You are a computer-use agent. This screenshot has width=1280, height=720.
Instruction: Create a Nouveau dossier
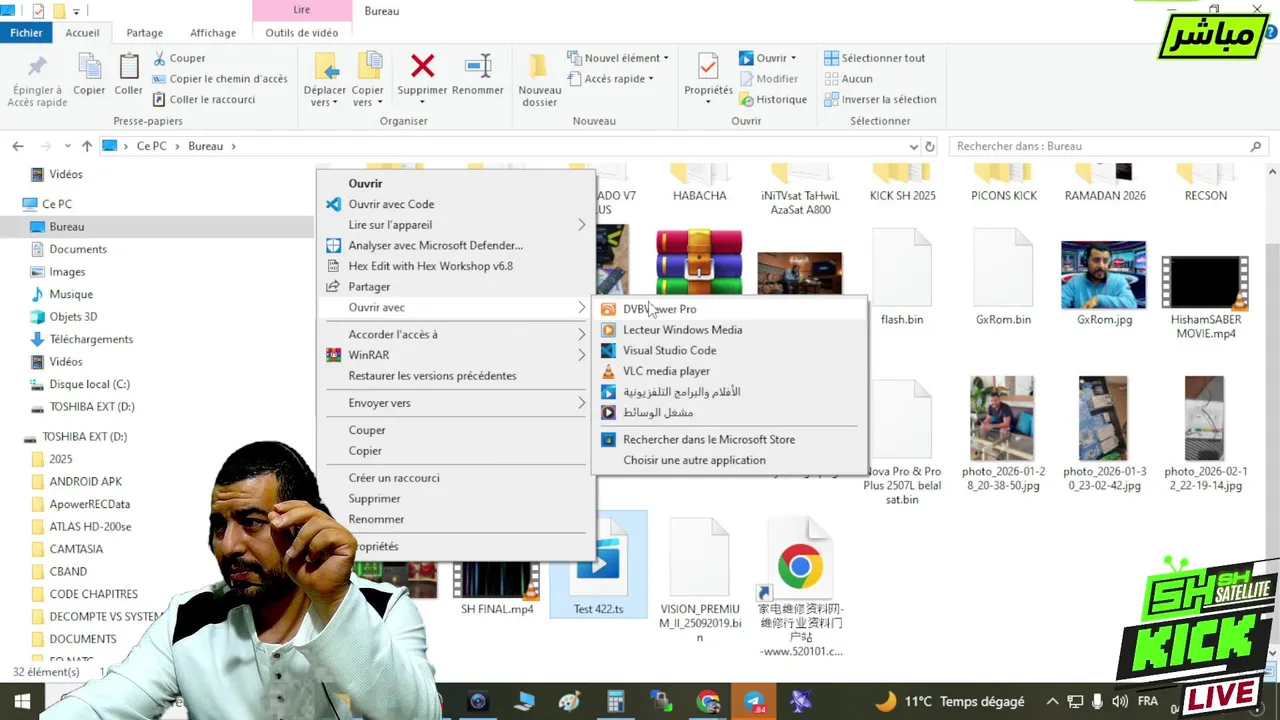pos(539,80)
